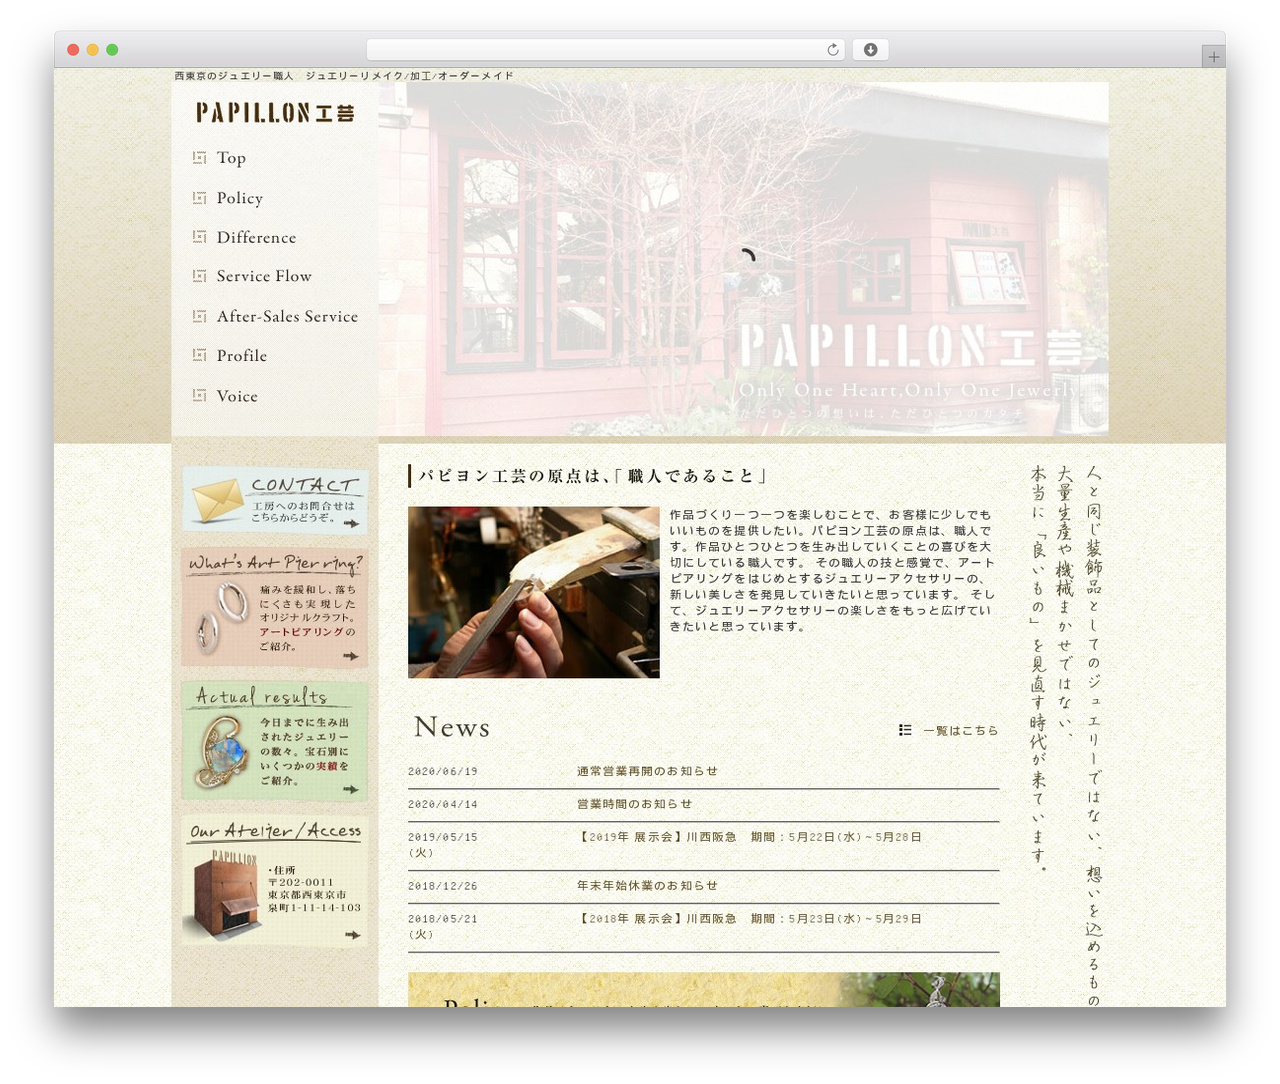
Task: Open news 年末年始休業のお知らせ
Action: (647, 886)
